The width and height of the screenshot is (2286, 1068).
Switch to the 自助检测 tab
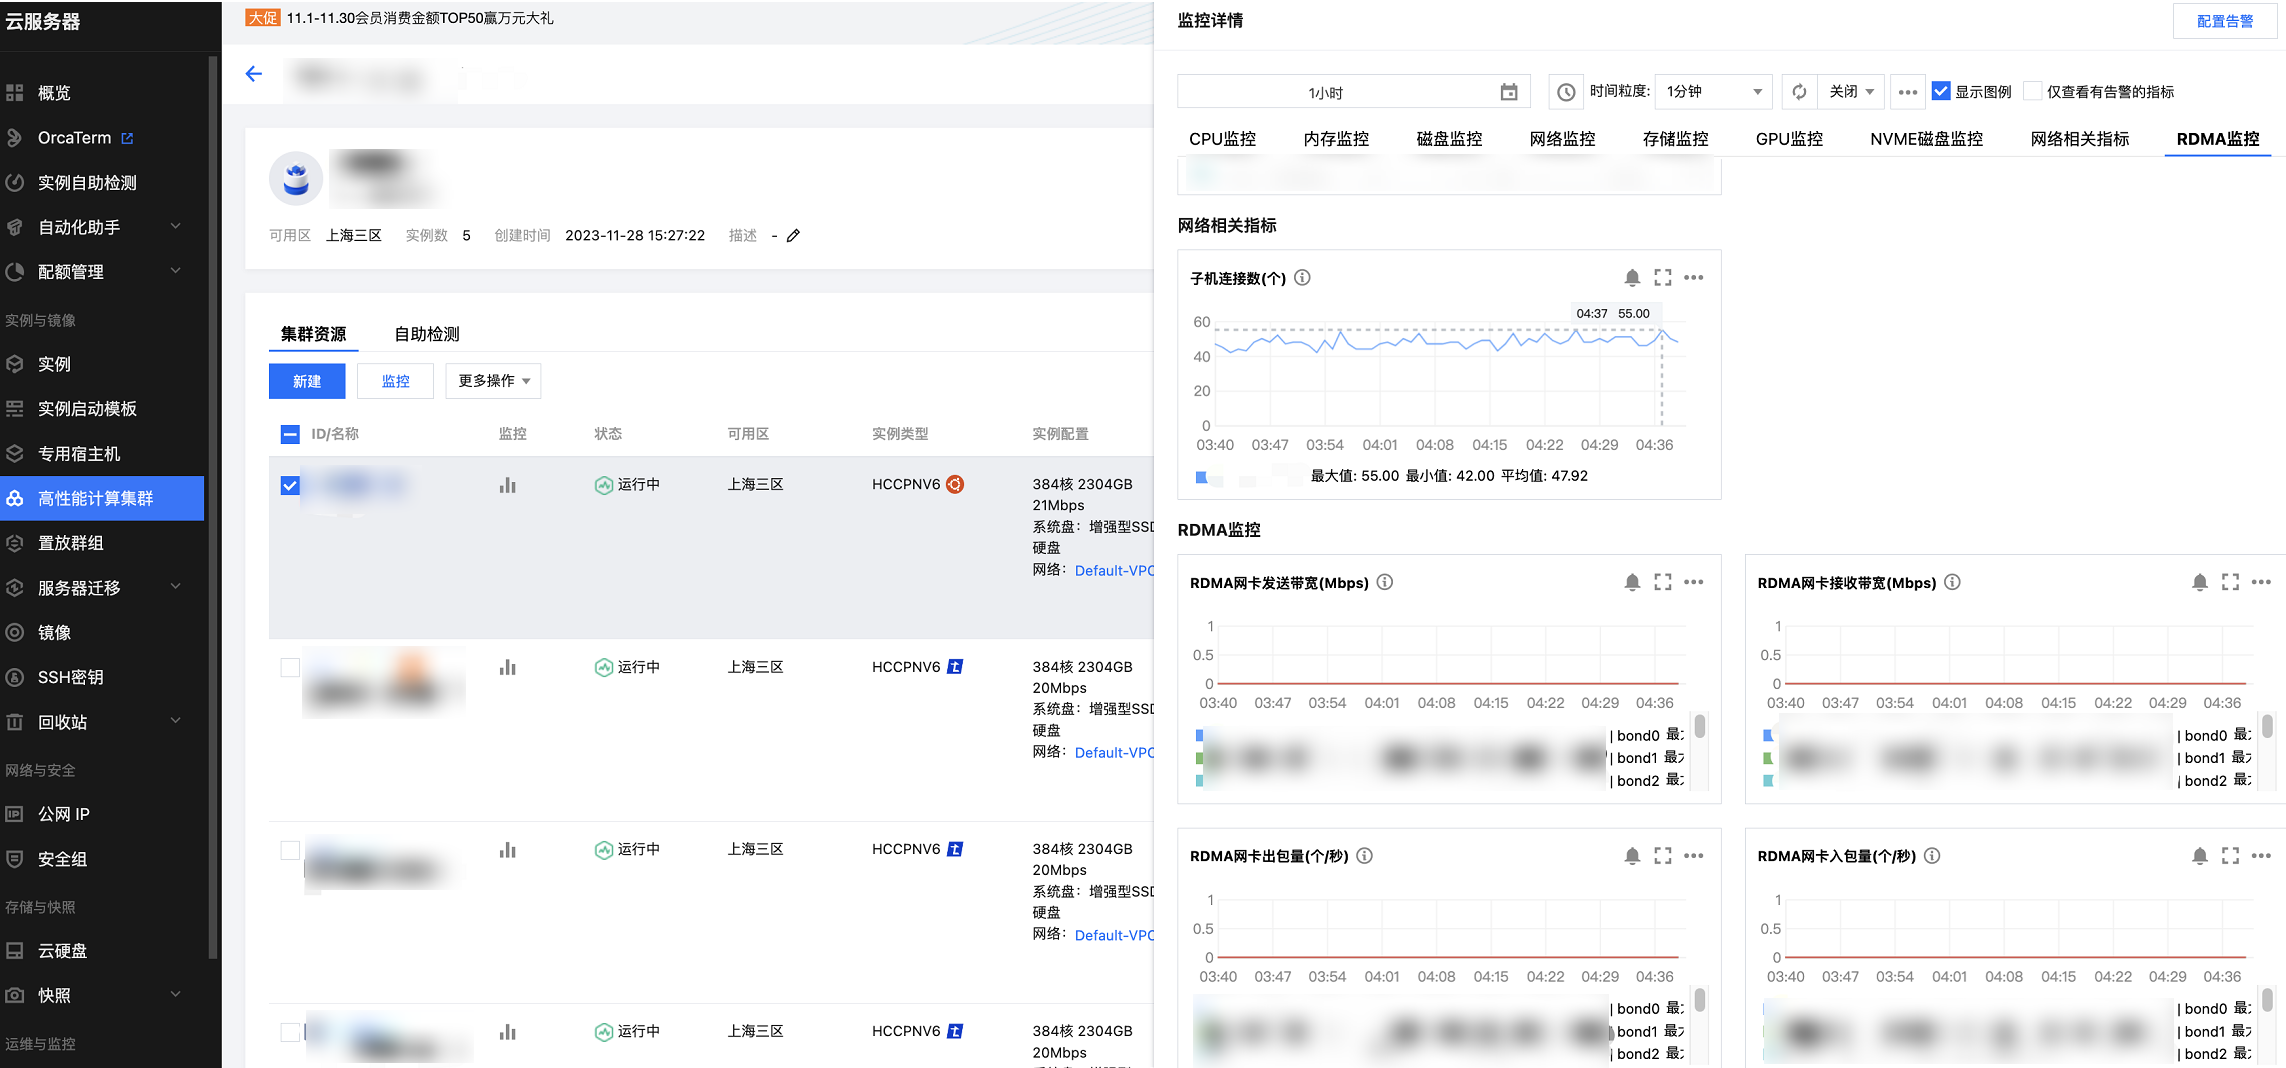(426, 334)
